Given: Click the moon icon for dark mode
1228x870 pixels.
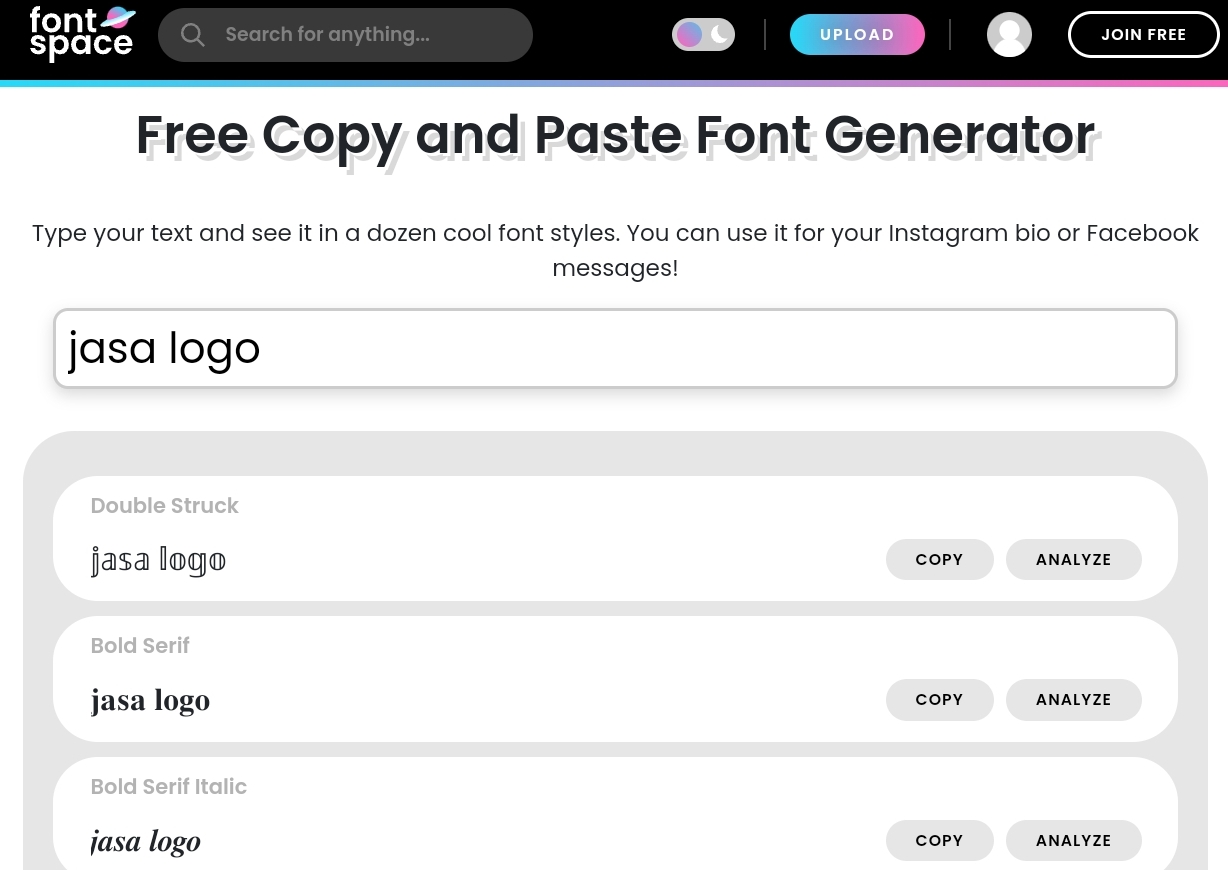Looking at the screenshot, I should click(718, 34).
